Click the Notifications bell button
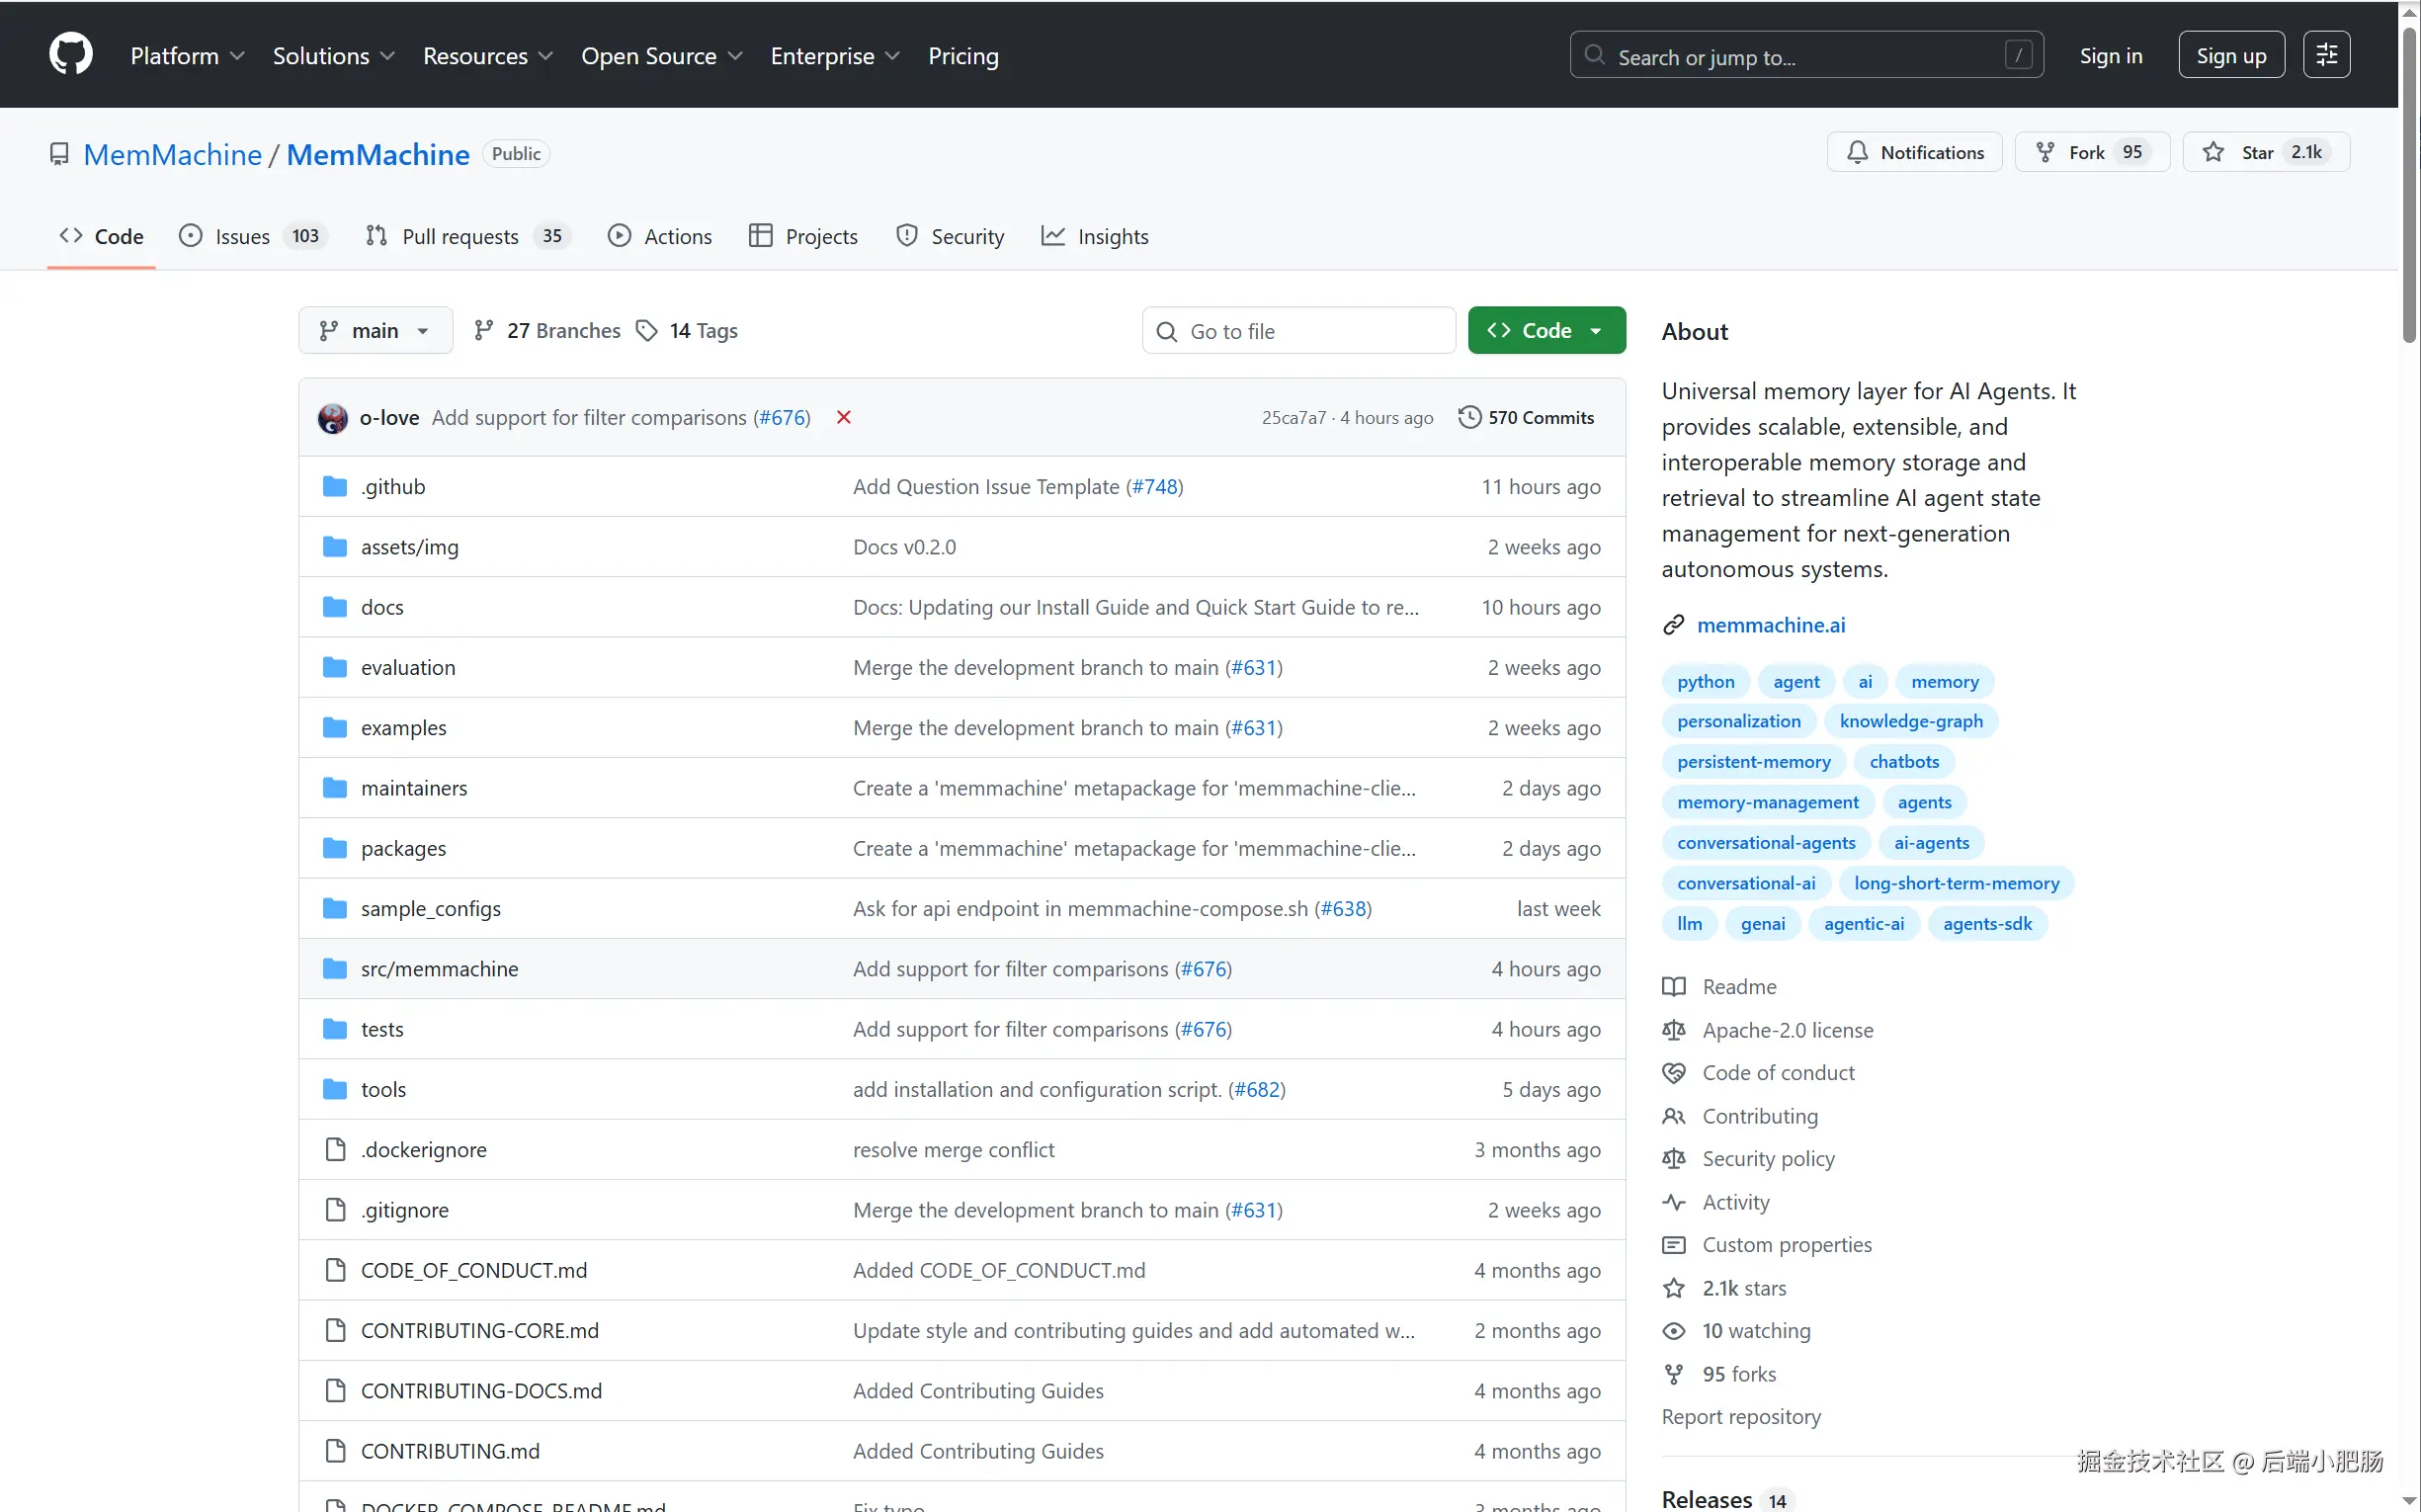This screenshot has height=1512, width=2421. pyautogui.click(x=1914, y=152)
